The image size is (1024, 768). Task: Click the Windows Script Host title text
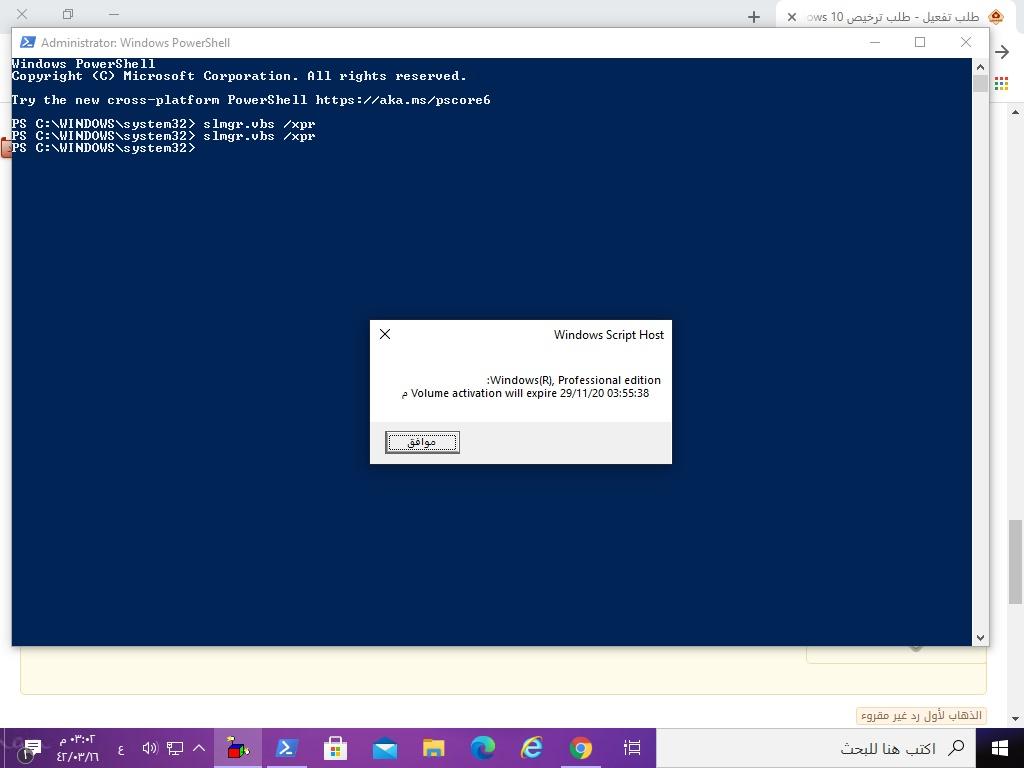click(609, 335)
